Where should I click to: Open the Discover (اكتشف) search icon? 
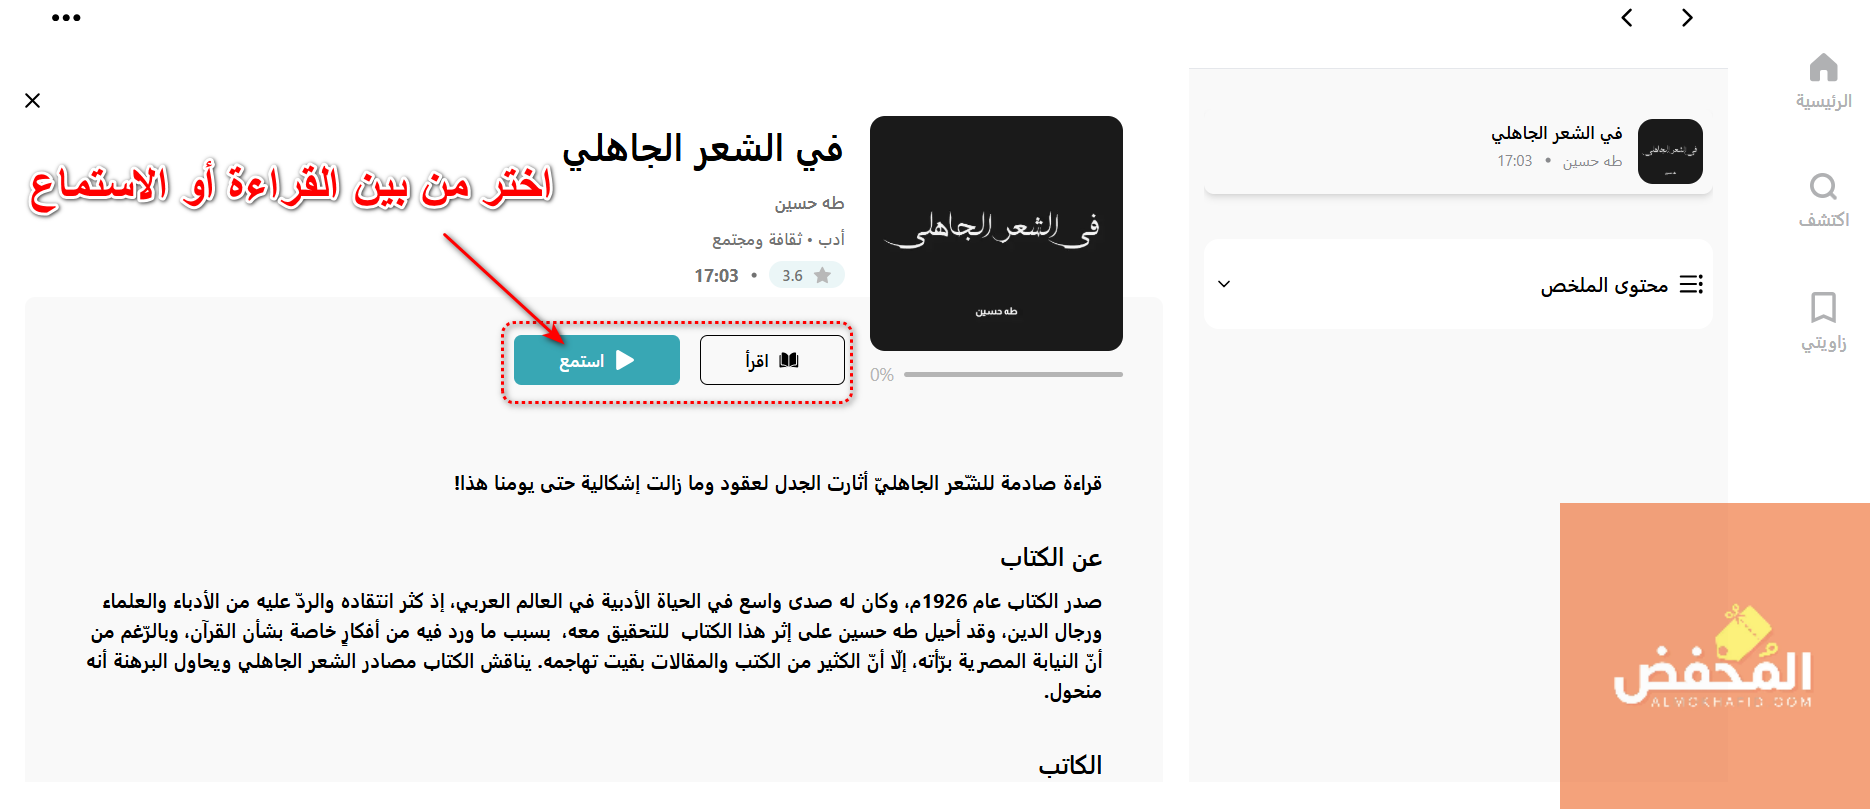[x=1823, y=187]
